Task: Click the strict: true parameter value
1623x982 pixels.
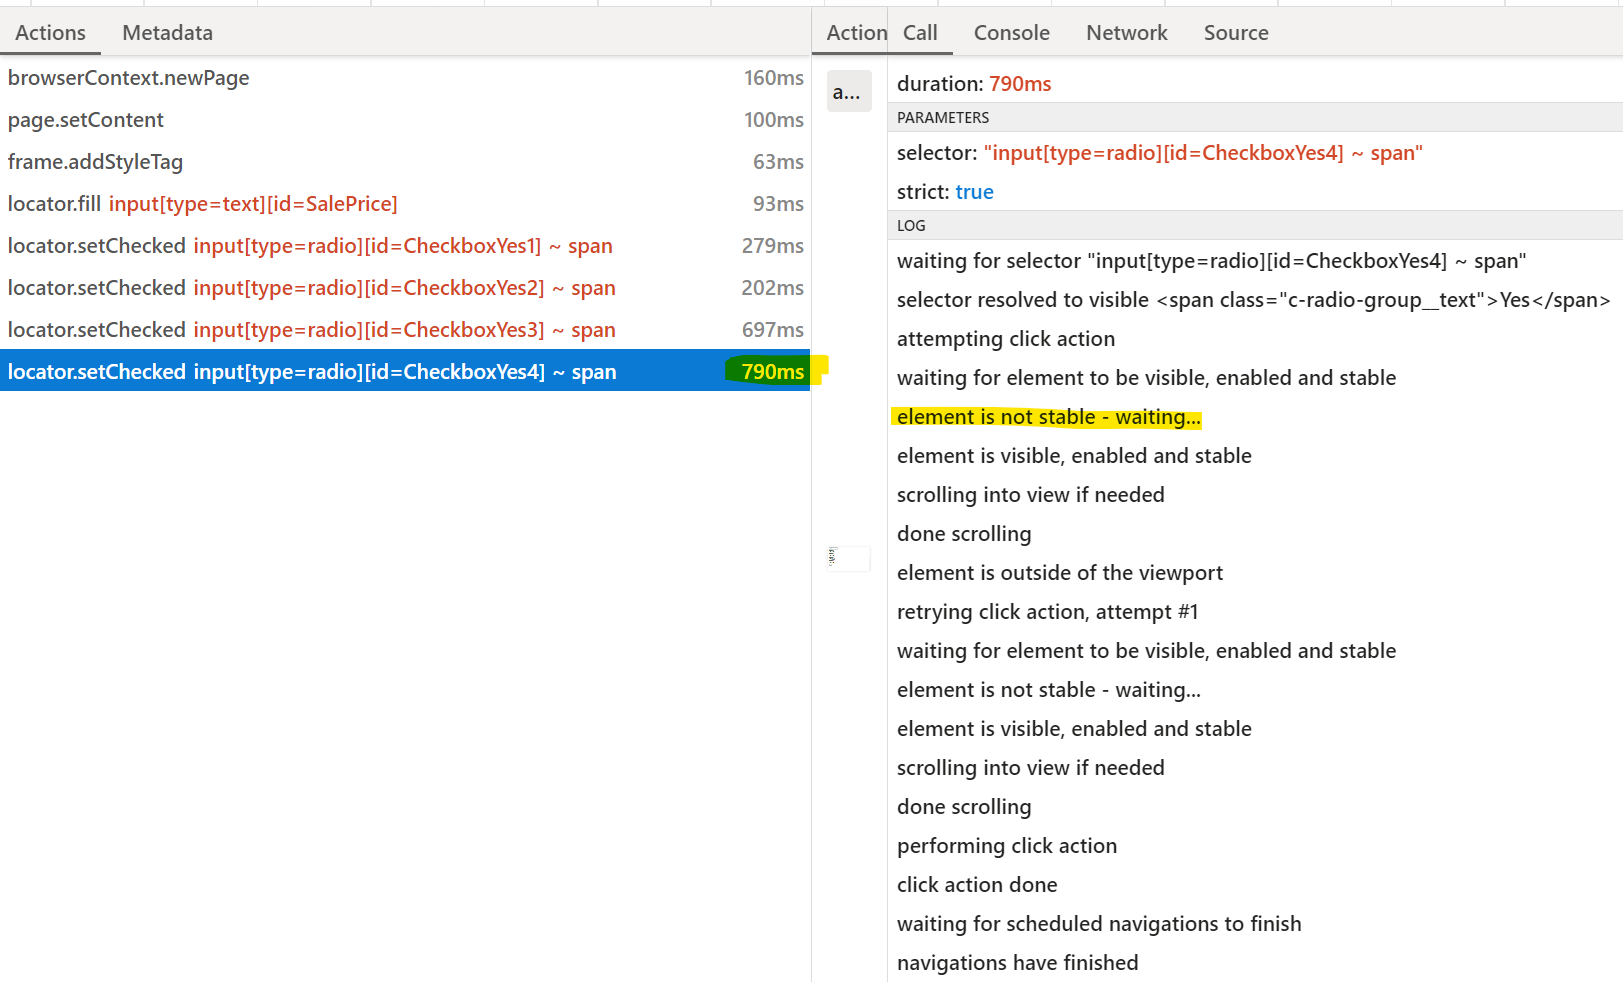Action: coord(974,191)
